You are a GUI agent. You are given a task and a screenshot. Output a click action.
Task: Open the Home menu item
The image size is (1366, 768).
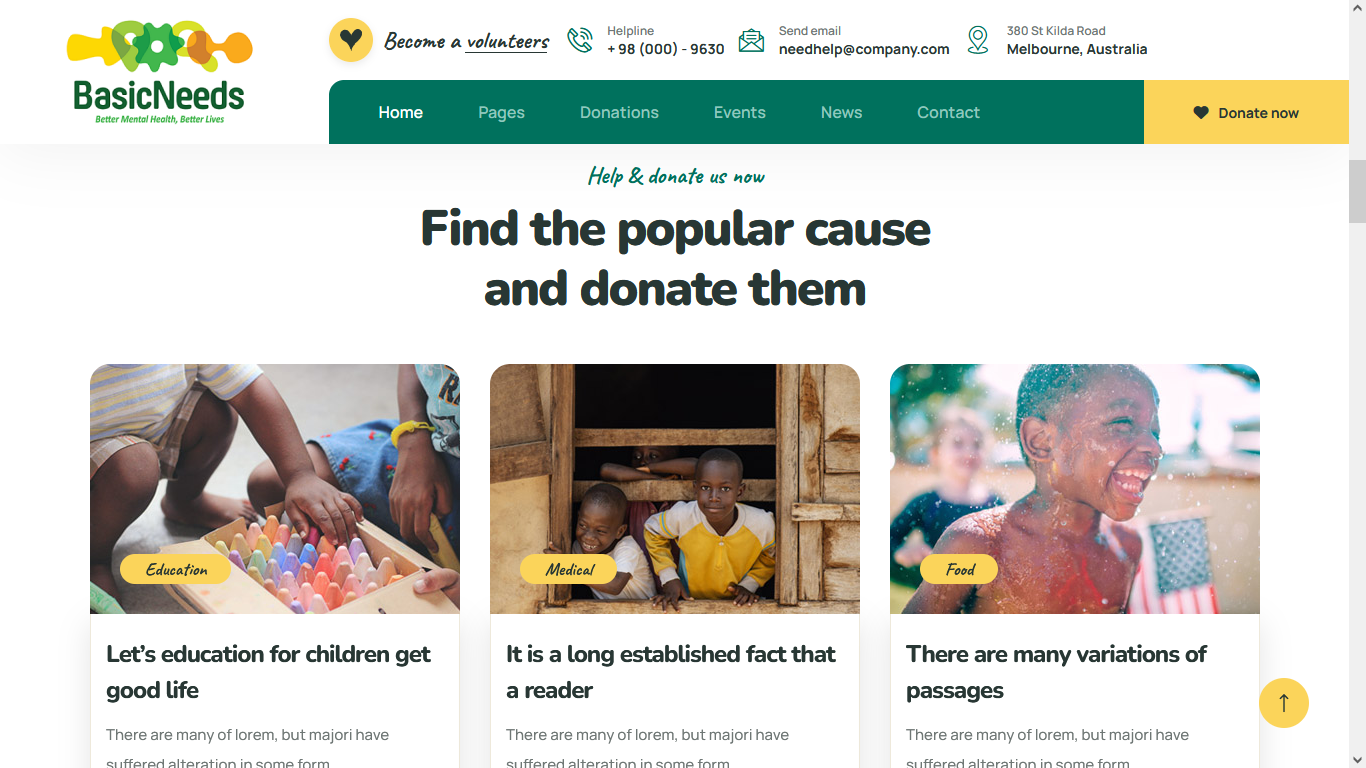401,112
